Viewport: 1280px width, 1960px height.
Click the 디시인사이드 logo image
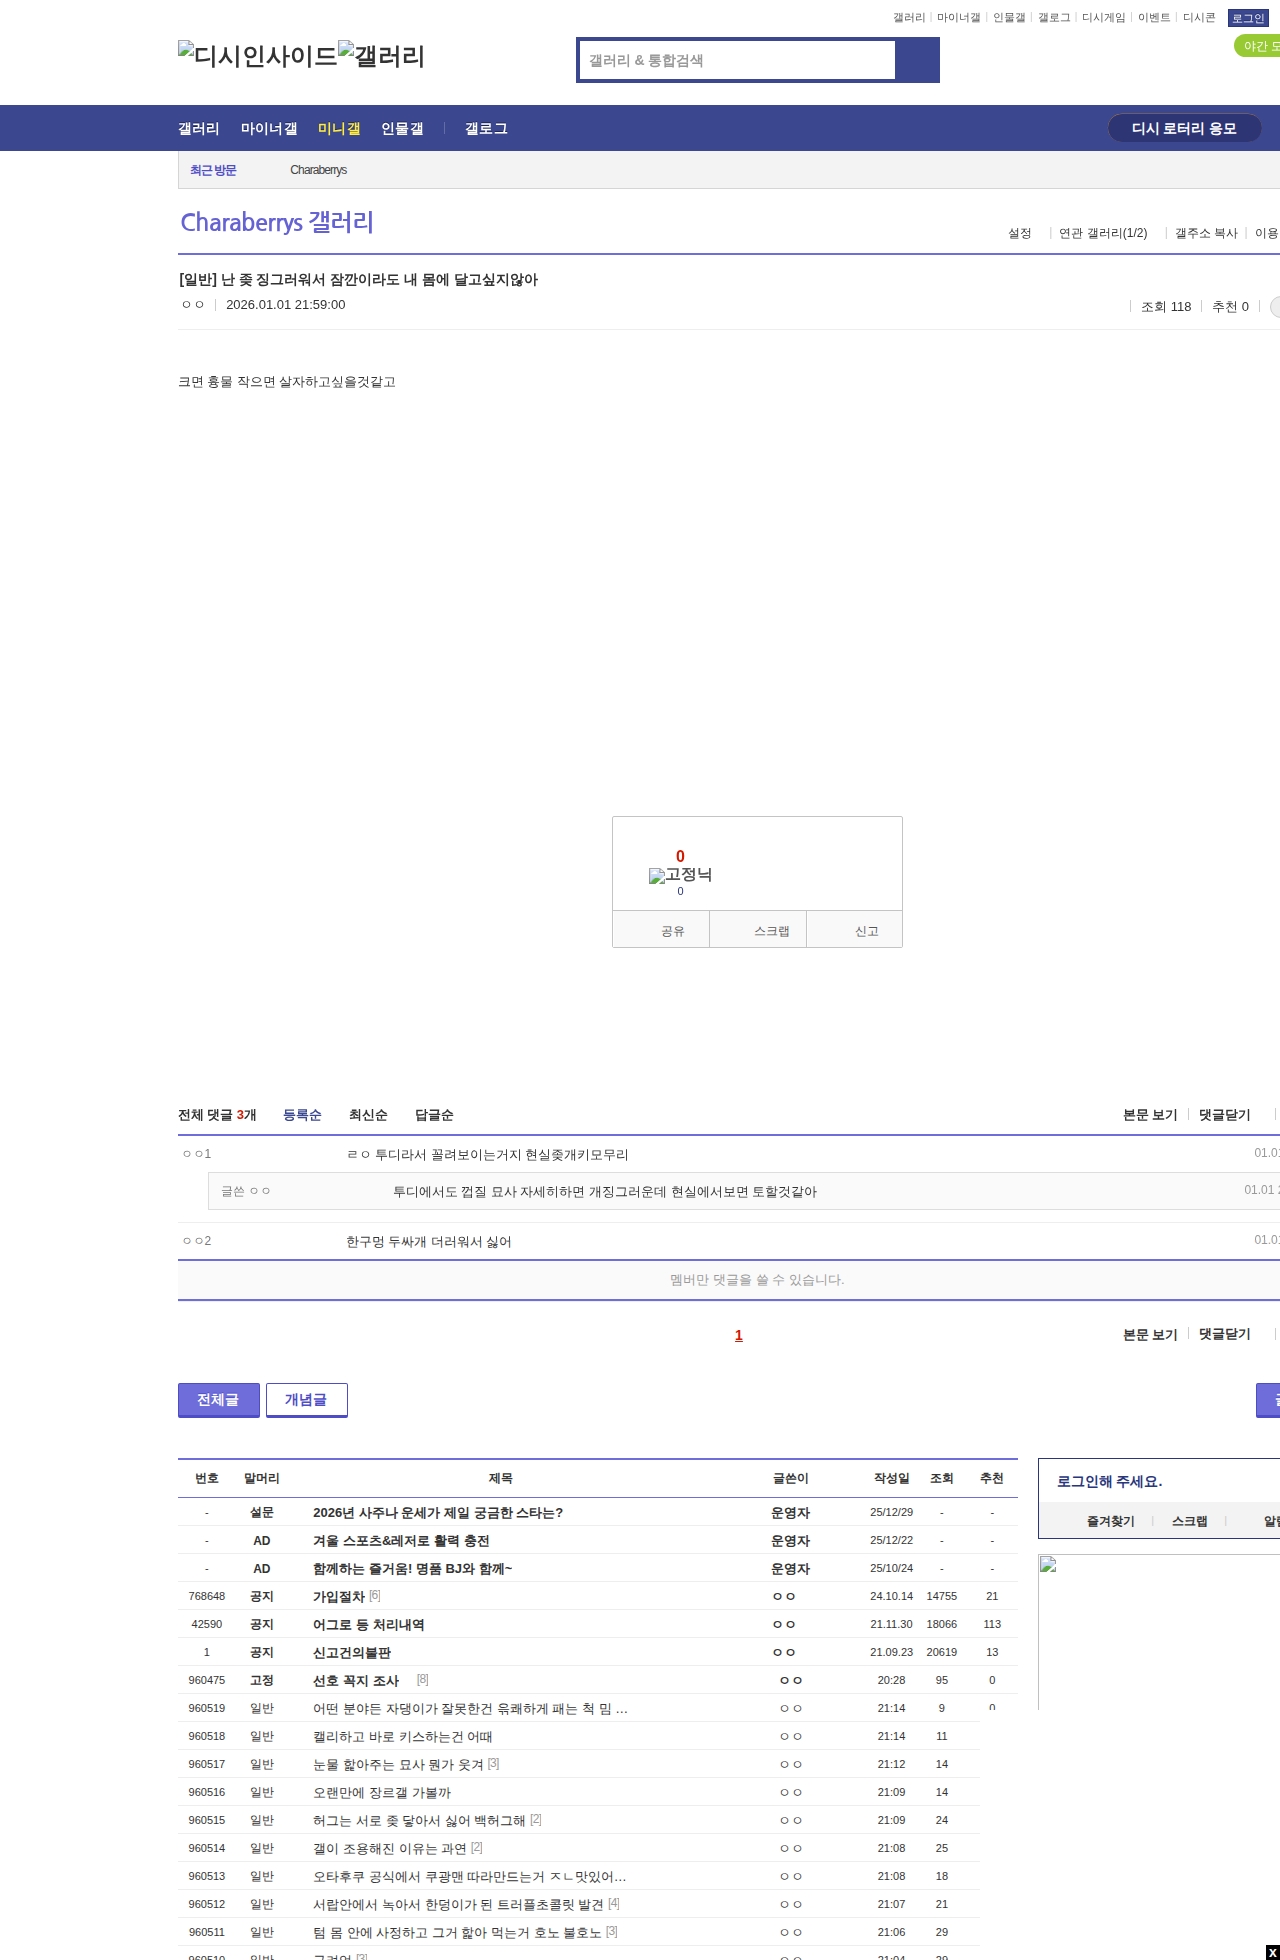[257, 56]
